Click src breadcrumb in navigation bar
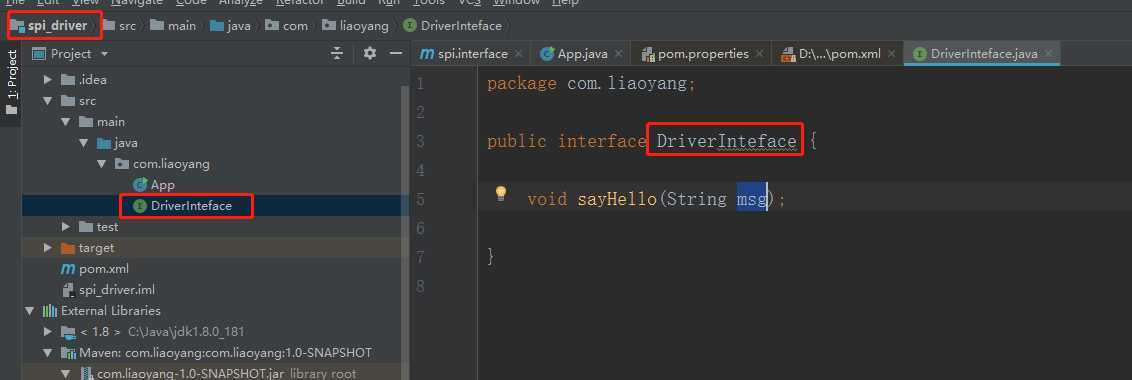1132x380 pixels. (x=127, y=26)
